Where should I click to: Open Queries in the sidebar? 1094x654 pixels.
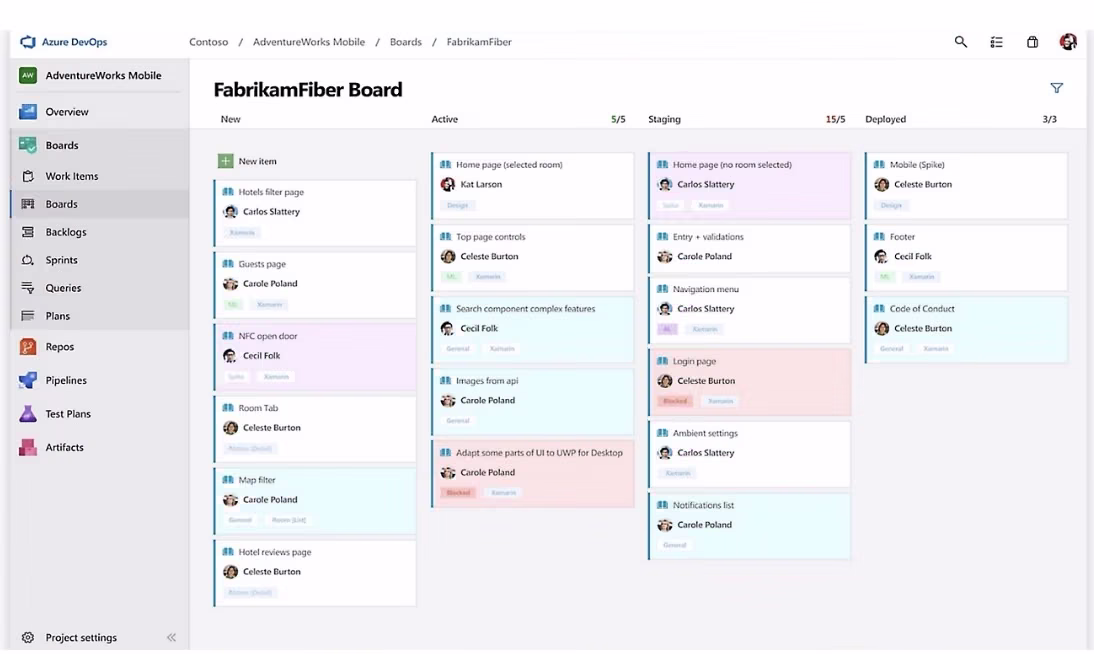point(63,288)
